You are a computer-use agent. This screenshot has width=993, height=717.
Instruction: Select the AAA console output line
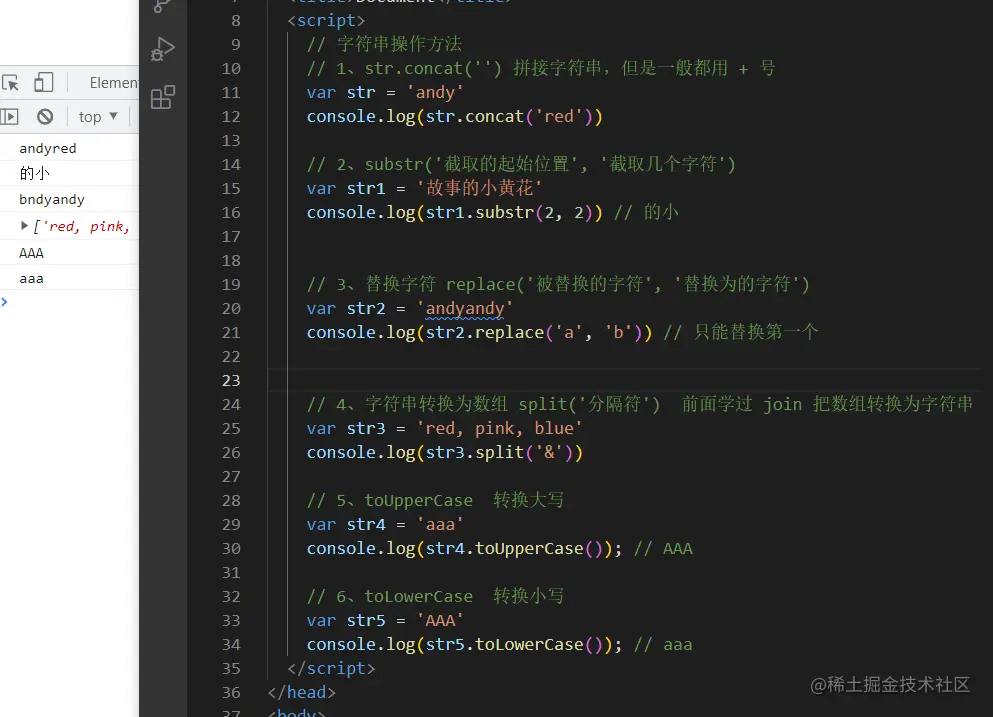pyautogui.click(x=31, y=253)
